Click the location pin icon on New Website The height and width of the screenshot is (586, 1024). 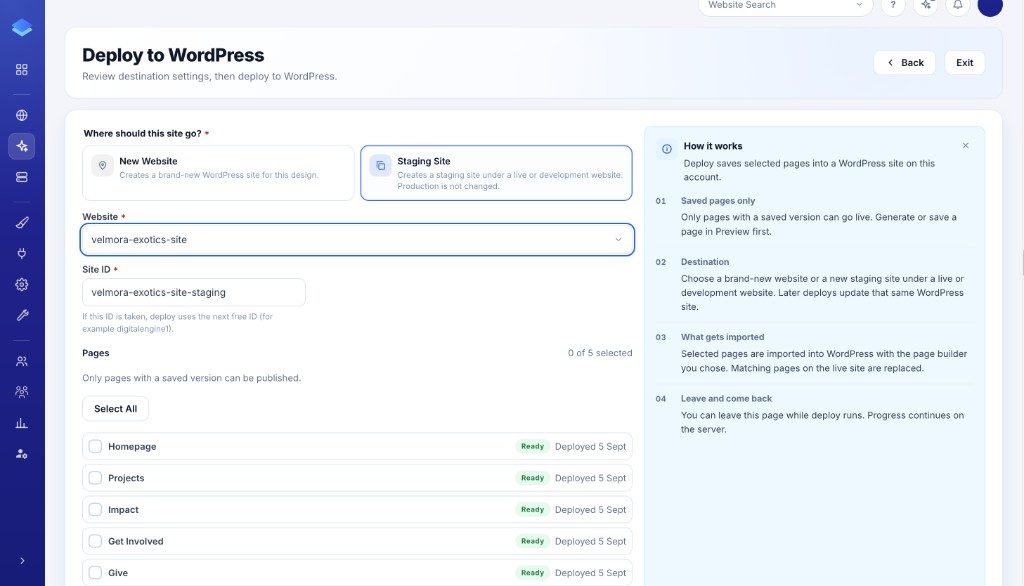click(x=103, y=166)
